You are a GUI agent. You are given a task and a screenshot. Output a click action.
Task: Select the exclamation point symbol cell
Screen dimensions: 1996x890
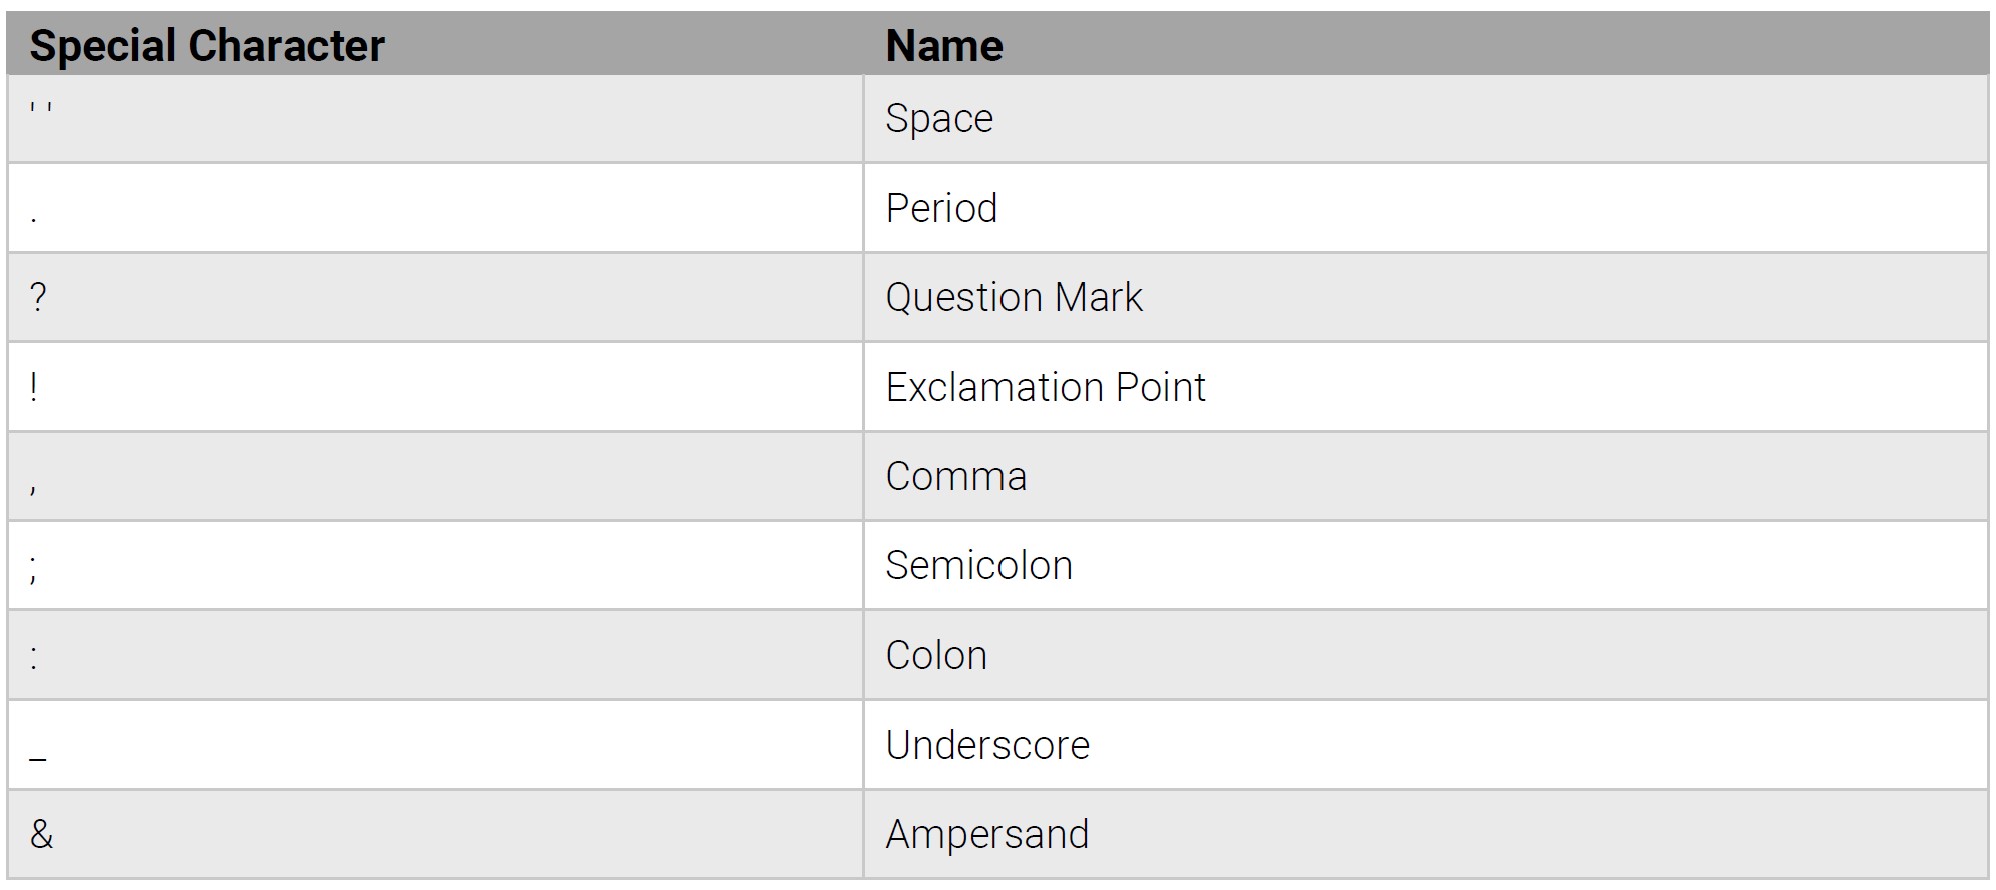[34, 387]
